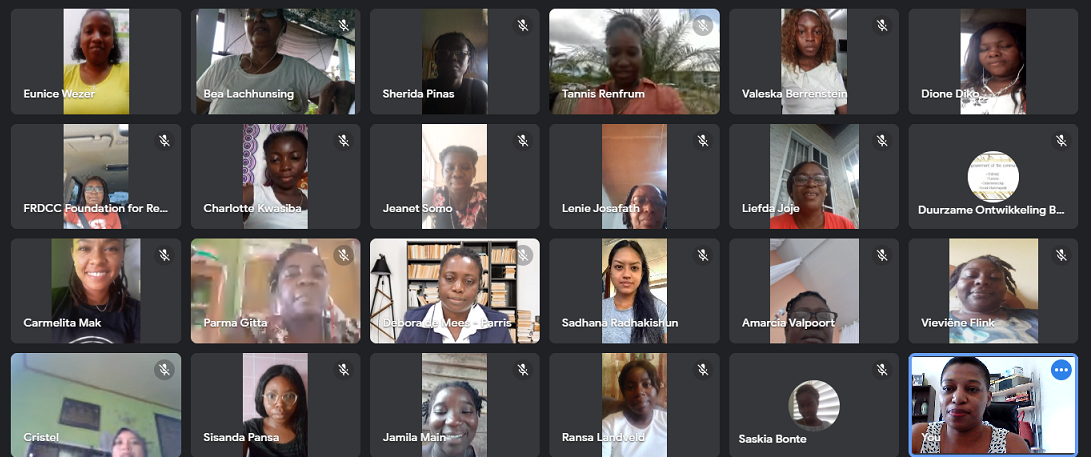Click muted mic icon on Sadhana Radhakishun tile
Viewport: 1091px width, 457px height.
(703, 255)
